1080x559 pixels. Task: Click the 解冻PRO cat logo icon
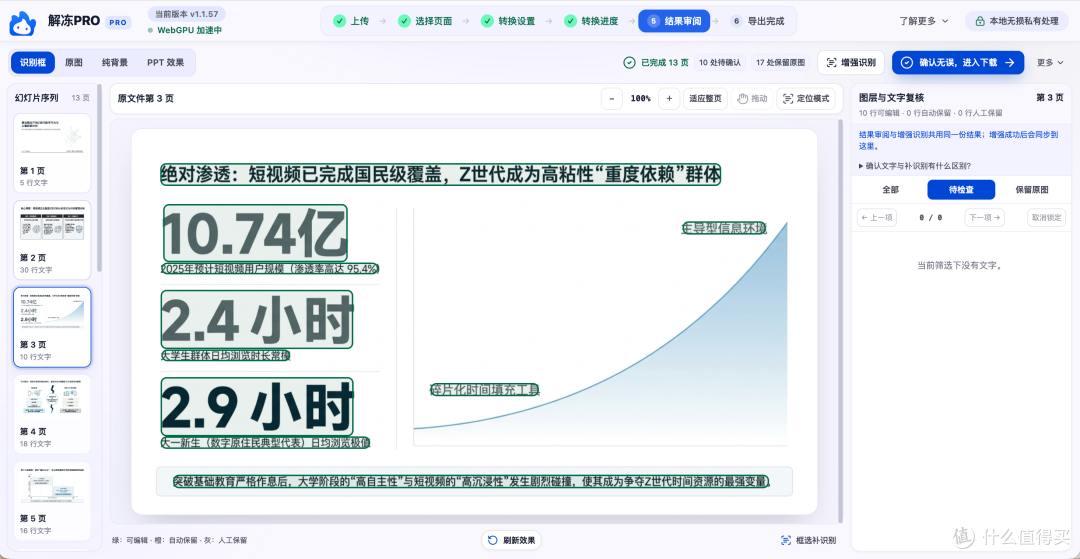[22, 23]
